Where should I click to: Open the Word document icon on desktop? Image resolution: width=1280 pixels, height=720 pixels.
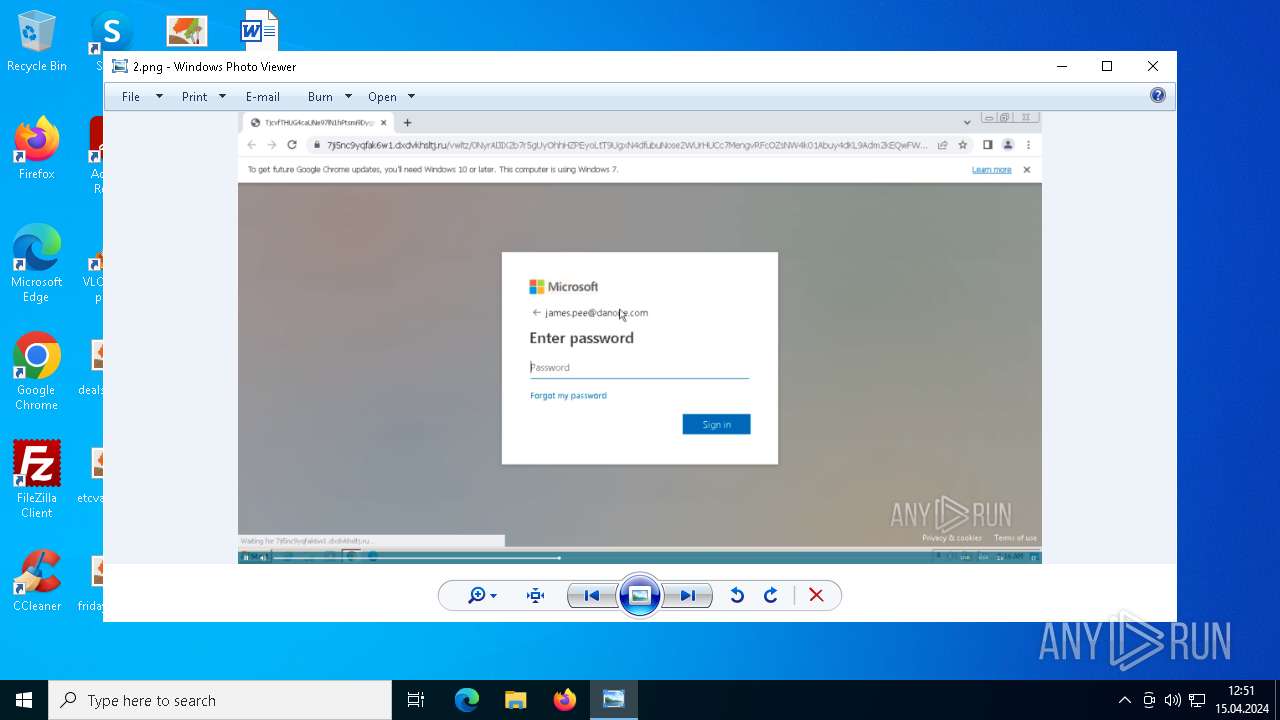tap(259, 30)
